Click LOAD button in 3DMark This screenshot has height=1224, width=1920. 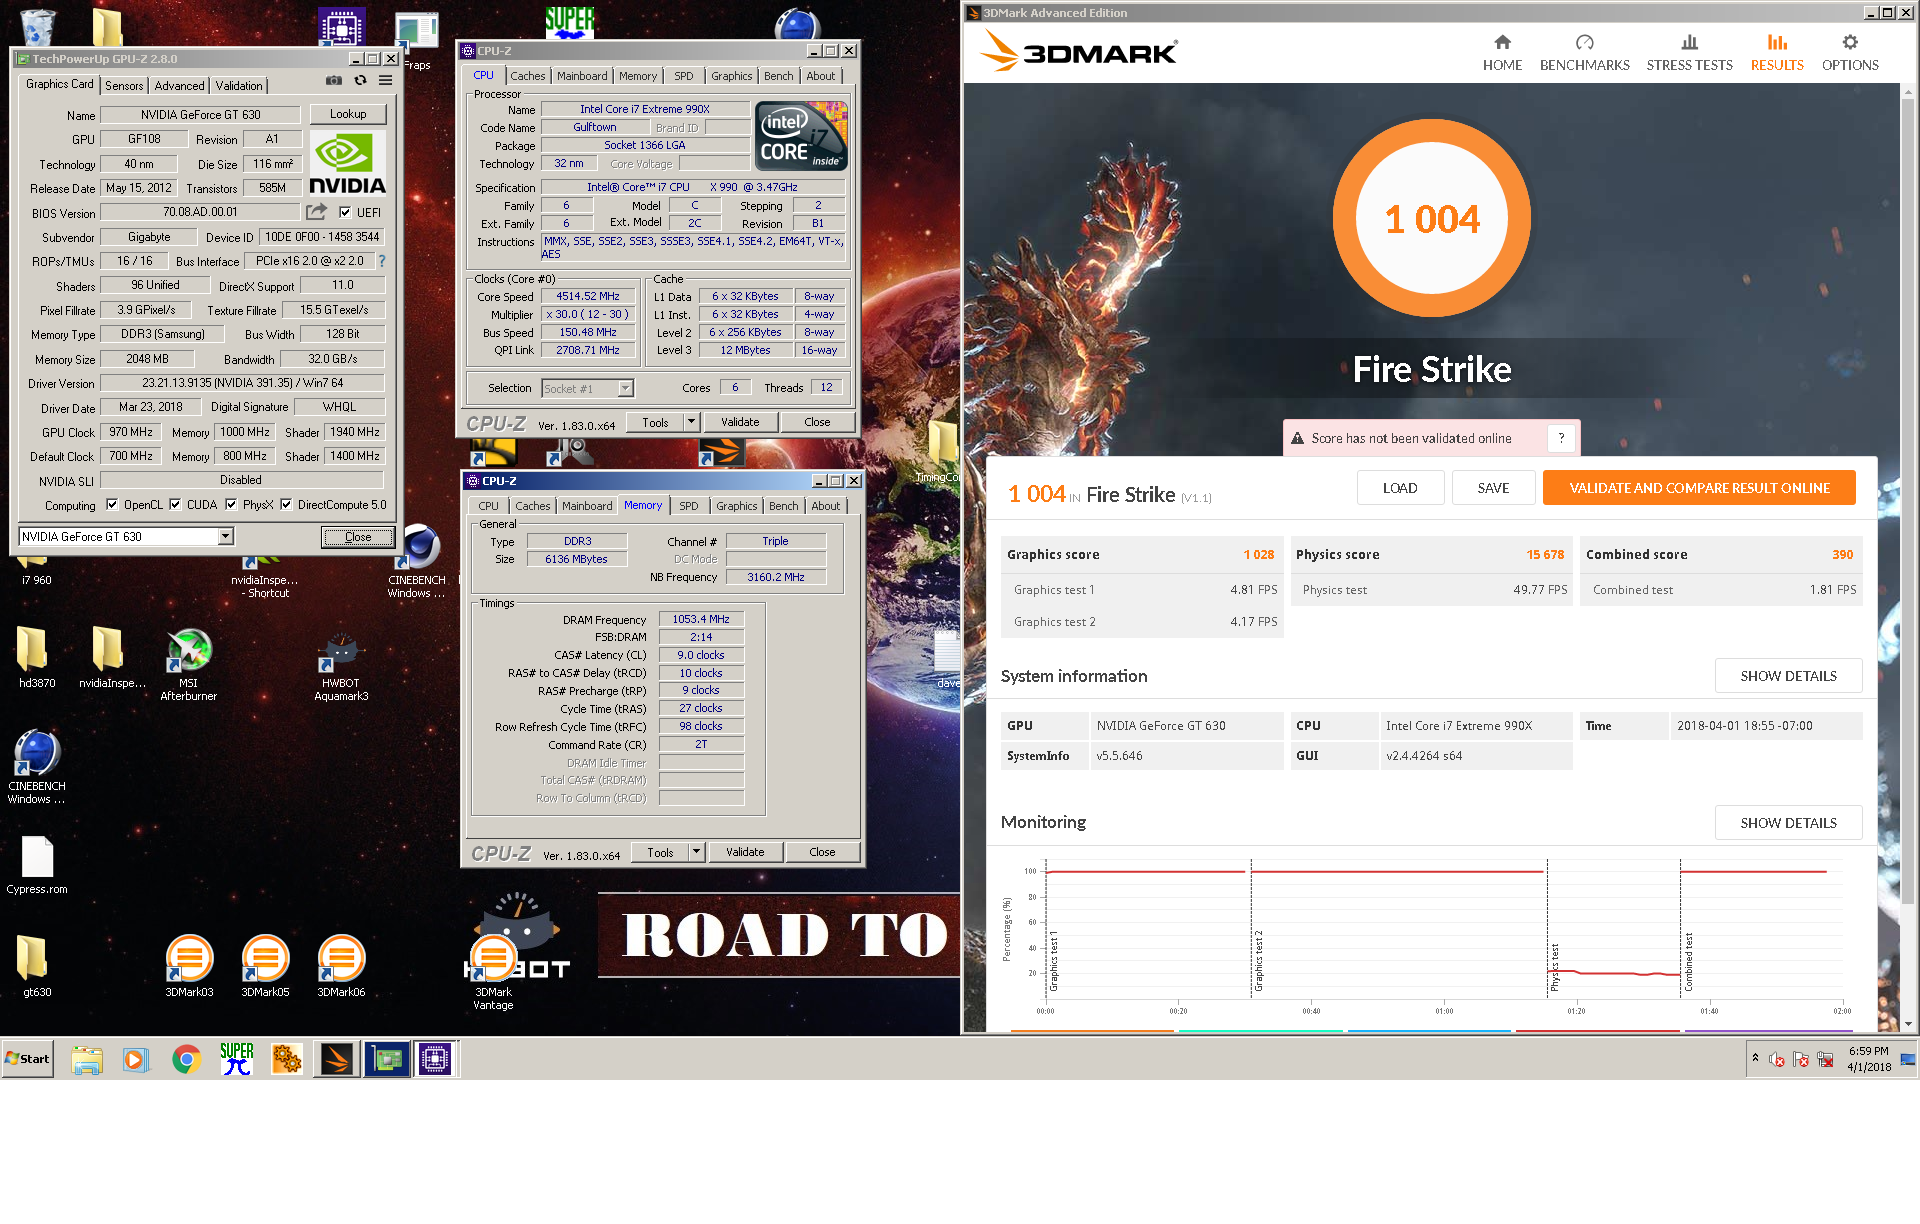click(x=1400, y=488)
